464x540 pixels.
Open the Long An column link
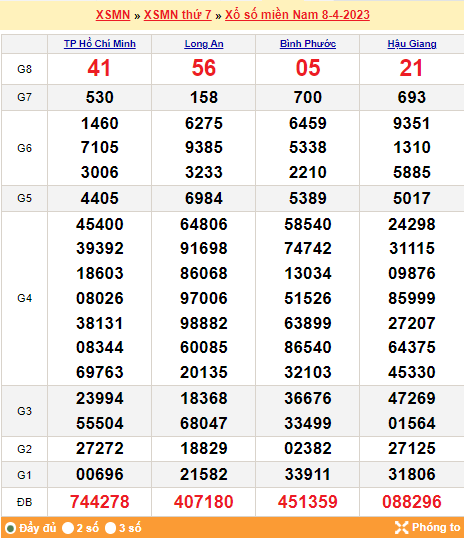coord(204,44)
